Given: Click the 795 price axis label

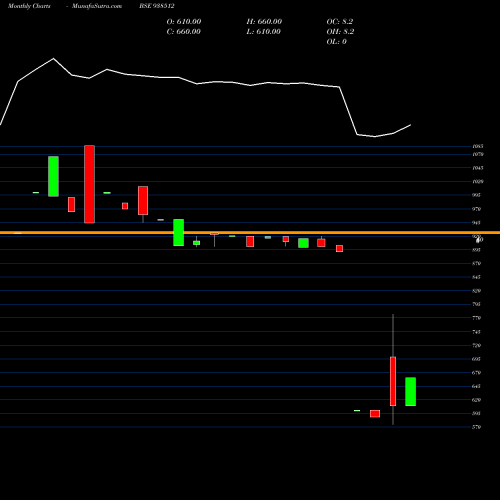Looking at the screenshot, I should 476,304.
